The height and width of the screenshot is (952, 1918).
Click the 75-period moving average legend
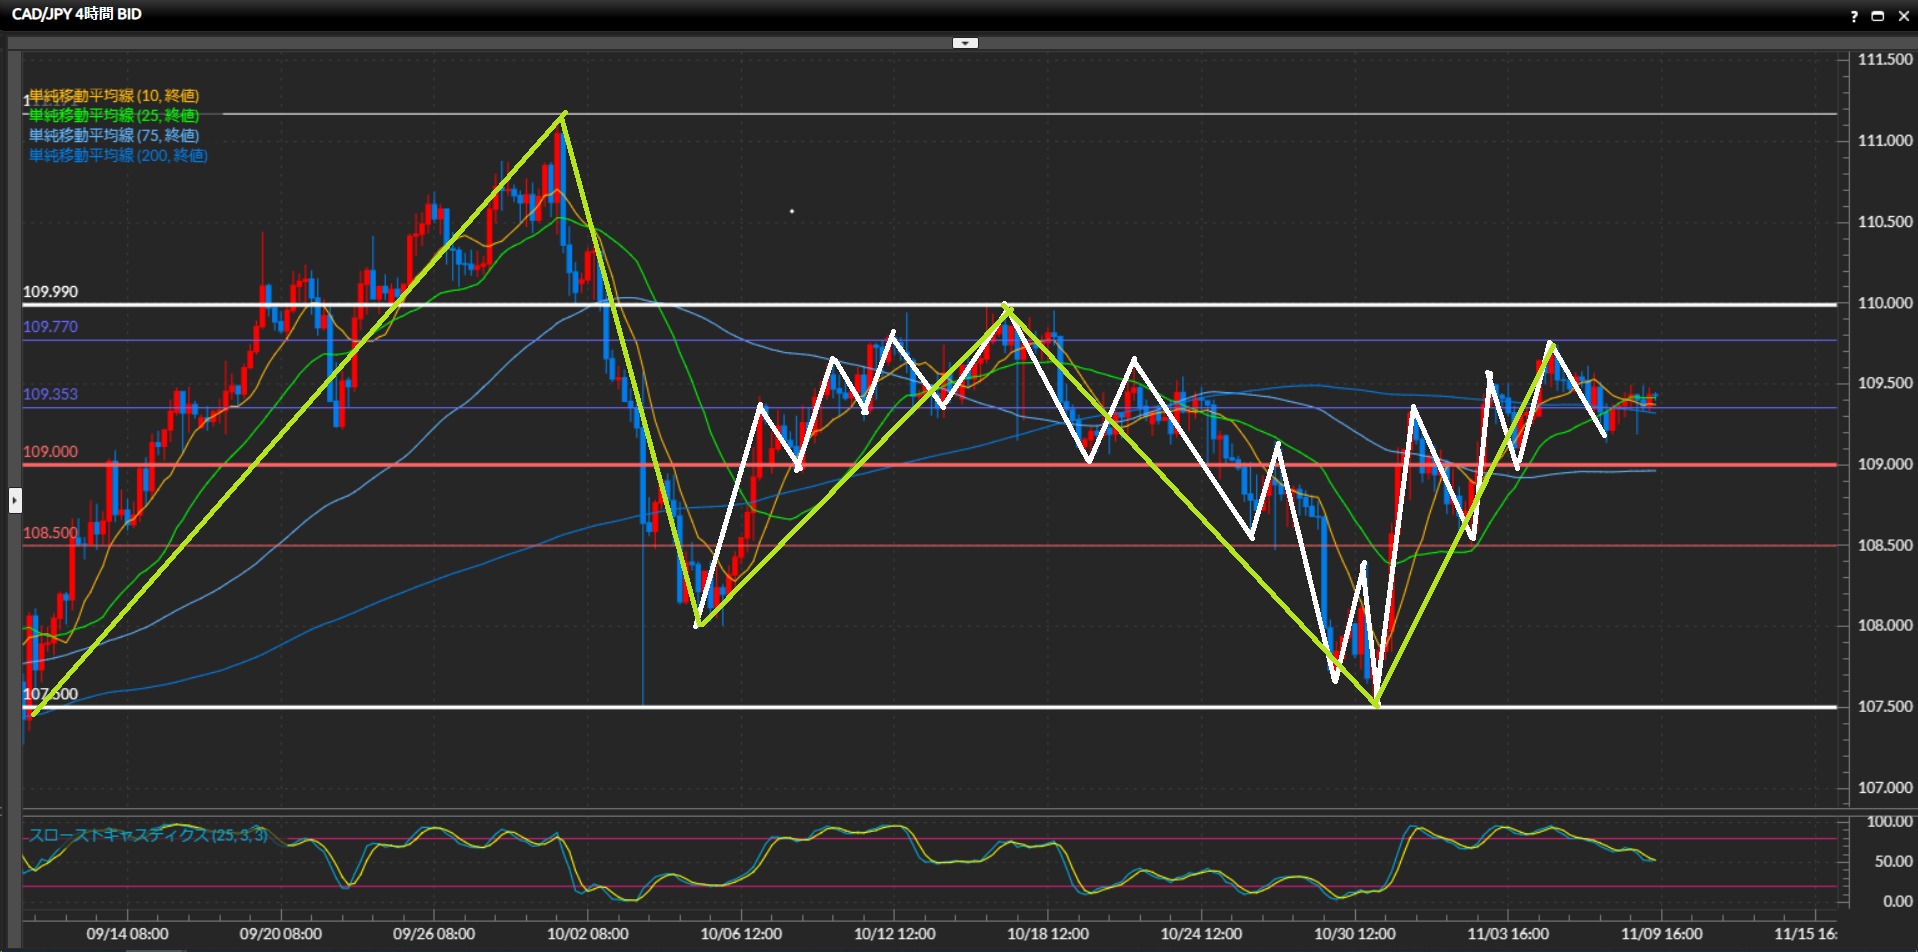(113, 136)
